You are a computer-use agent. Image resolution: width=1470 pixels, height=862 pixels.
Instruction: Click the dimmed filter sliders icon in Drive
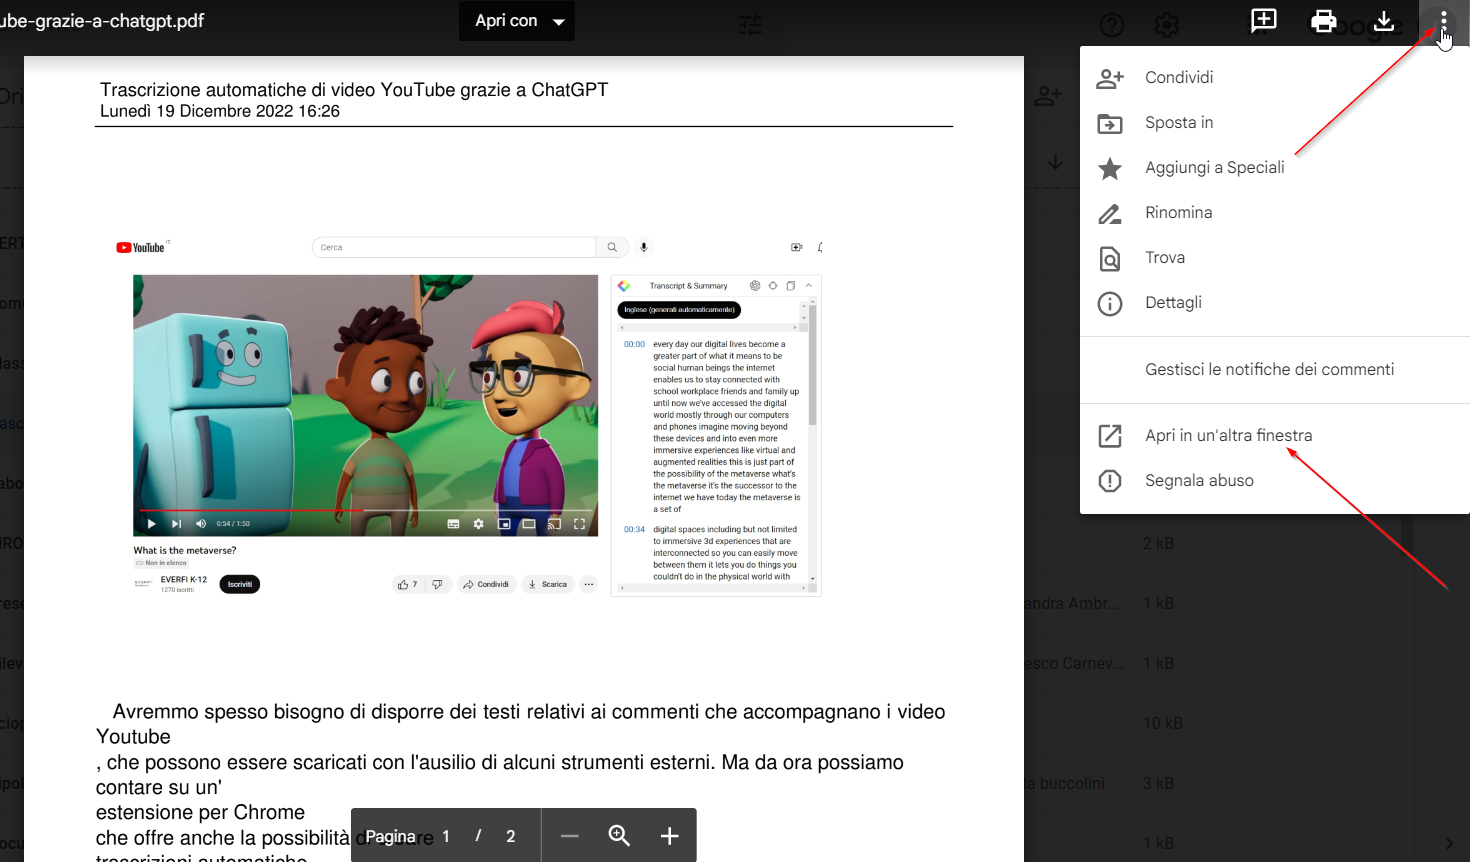coord(750,25)
